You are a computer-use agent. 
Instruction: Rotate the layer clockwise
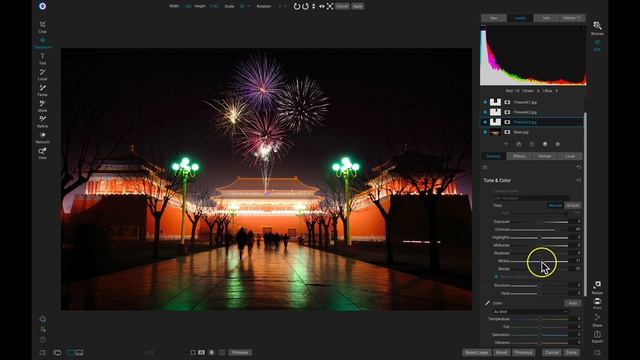pos(305,7)
